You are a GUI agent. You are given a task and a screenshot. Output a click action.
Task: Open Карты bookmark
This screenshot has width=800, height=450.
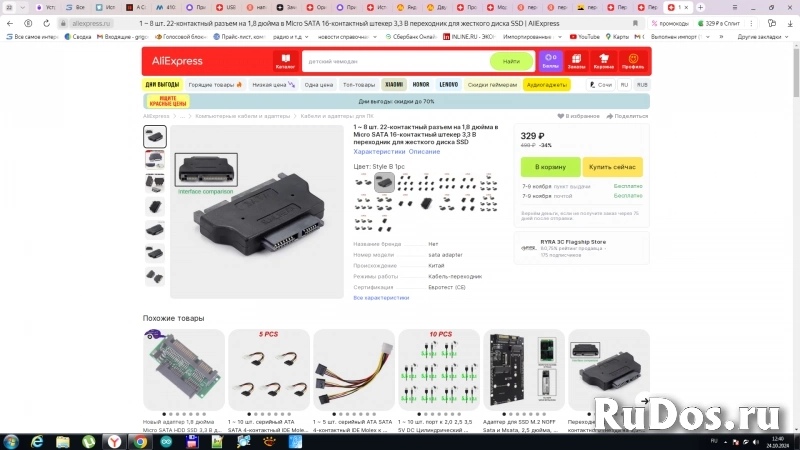(x=617, y=37)
